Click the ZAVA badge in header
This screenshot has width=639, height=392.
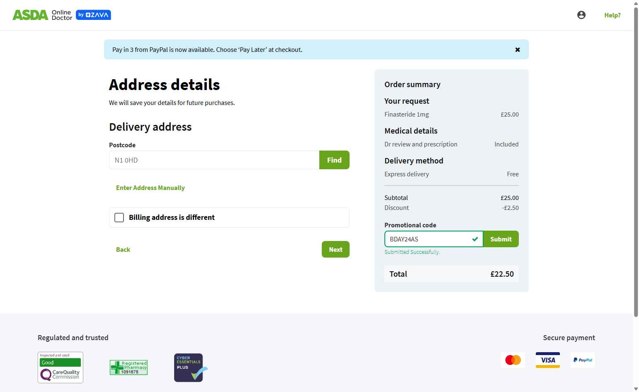point(93,15)
